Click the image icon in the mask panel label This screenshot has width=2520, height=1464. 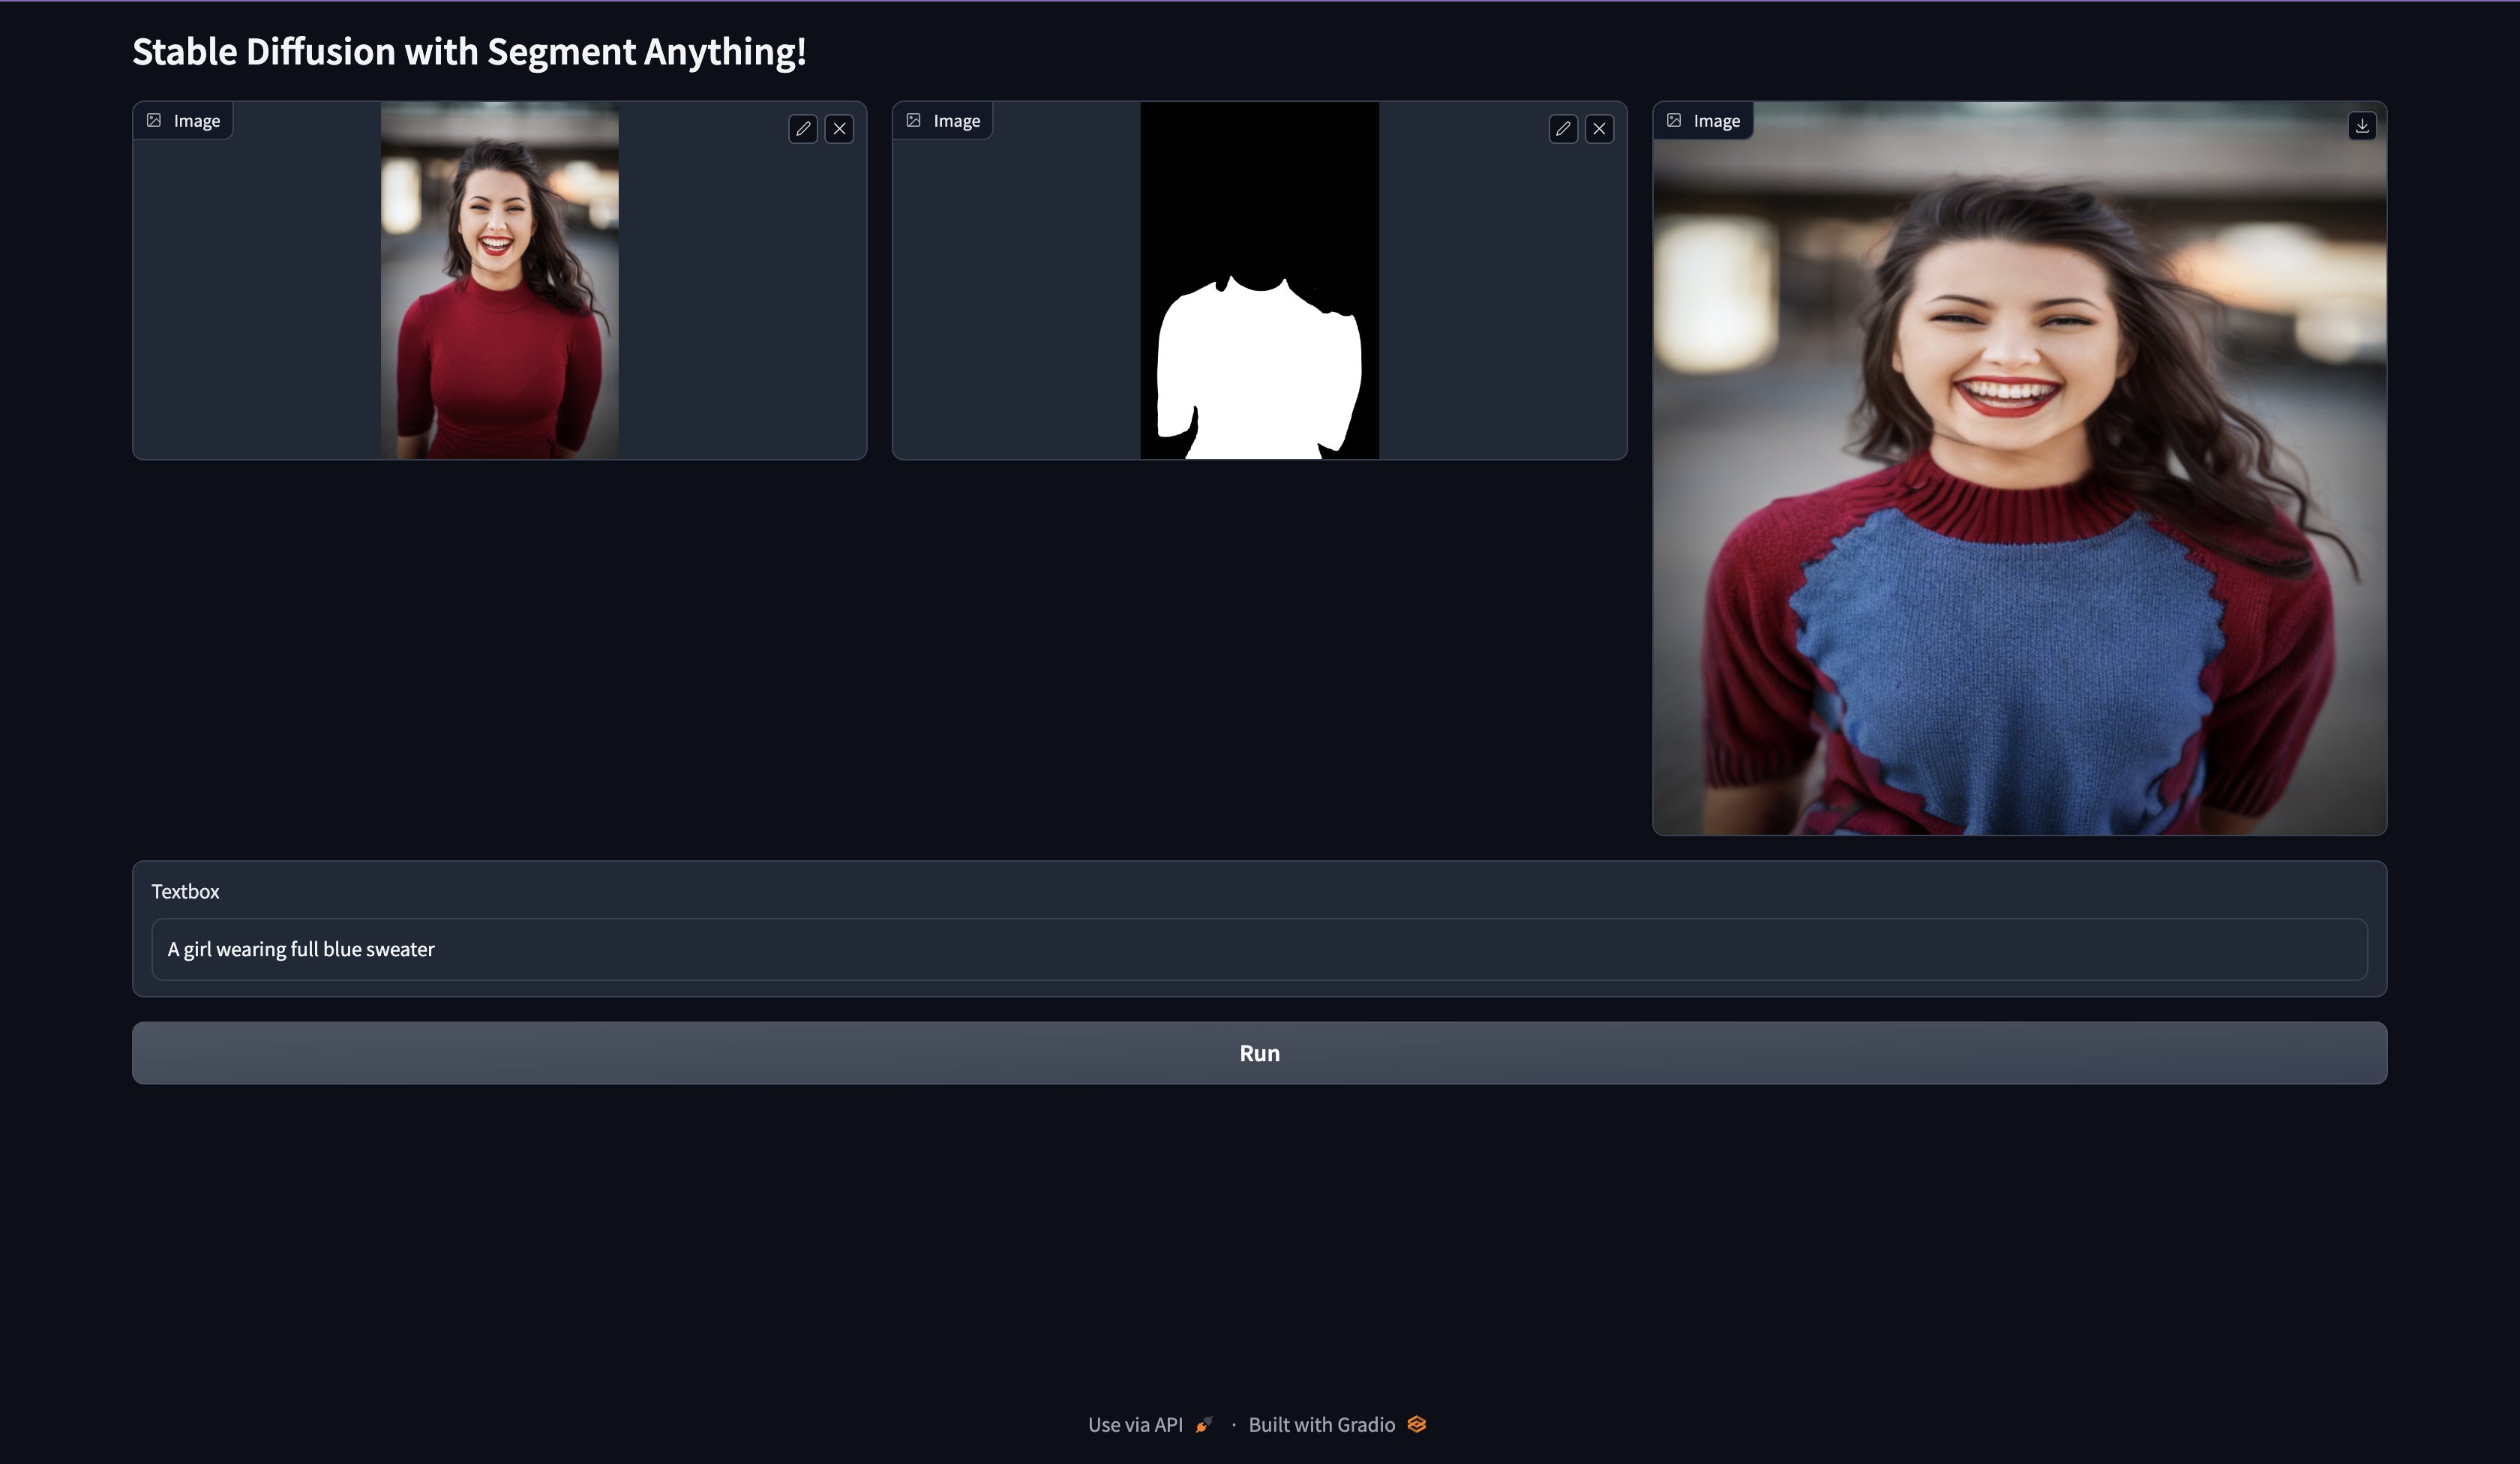click(x=914, y=120)
